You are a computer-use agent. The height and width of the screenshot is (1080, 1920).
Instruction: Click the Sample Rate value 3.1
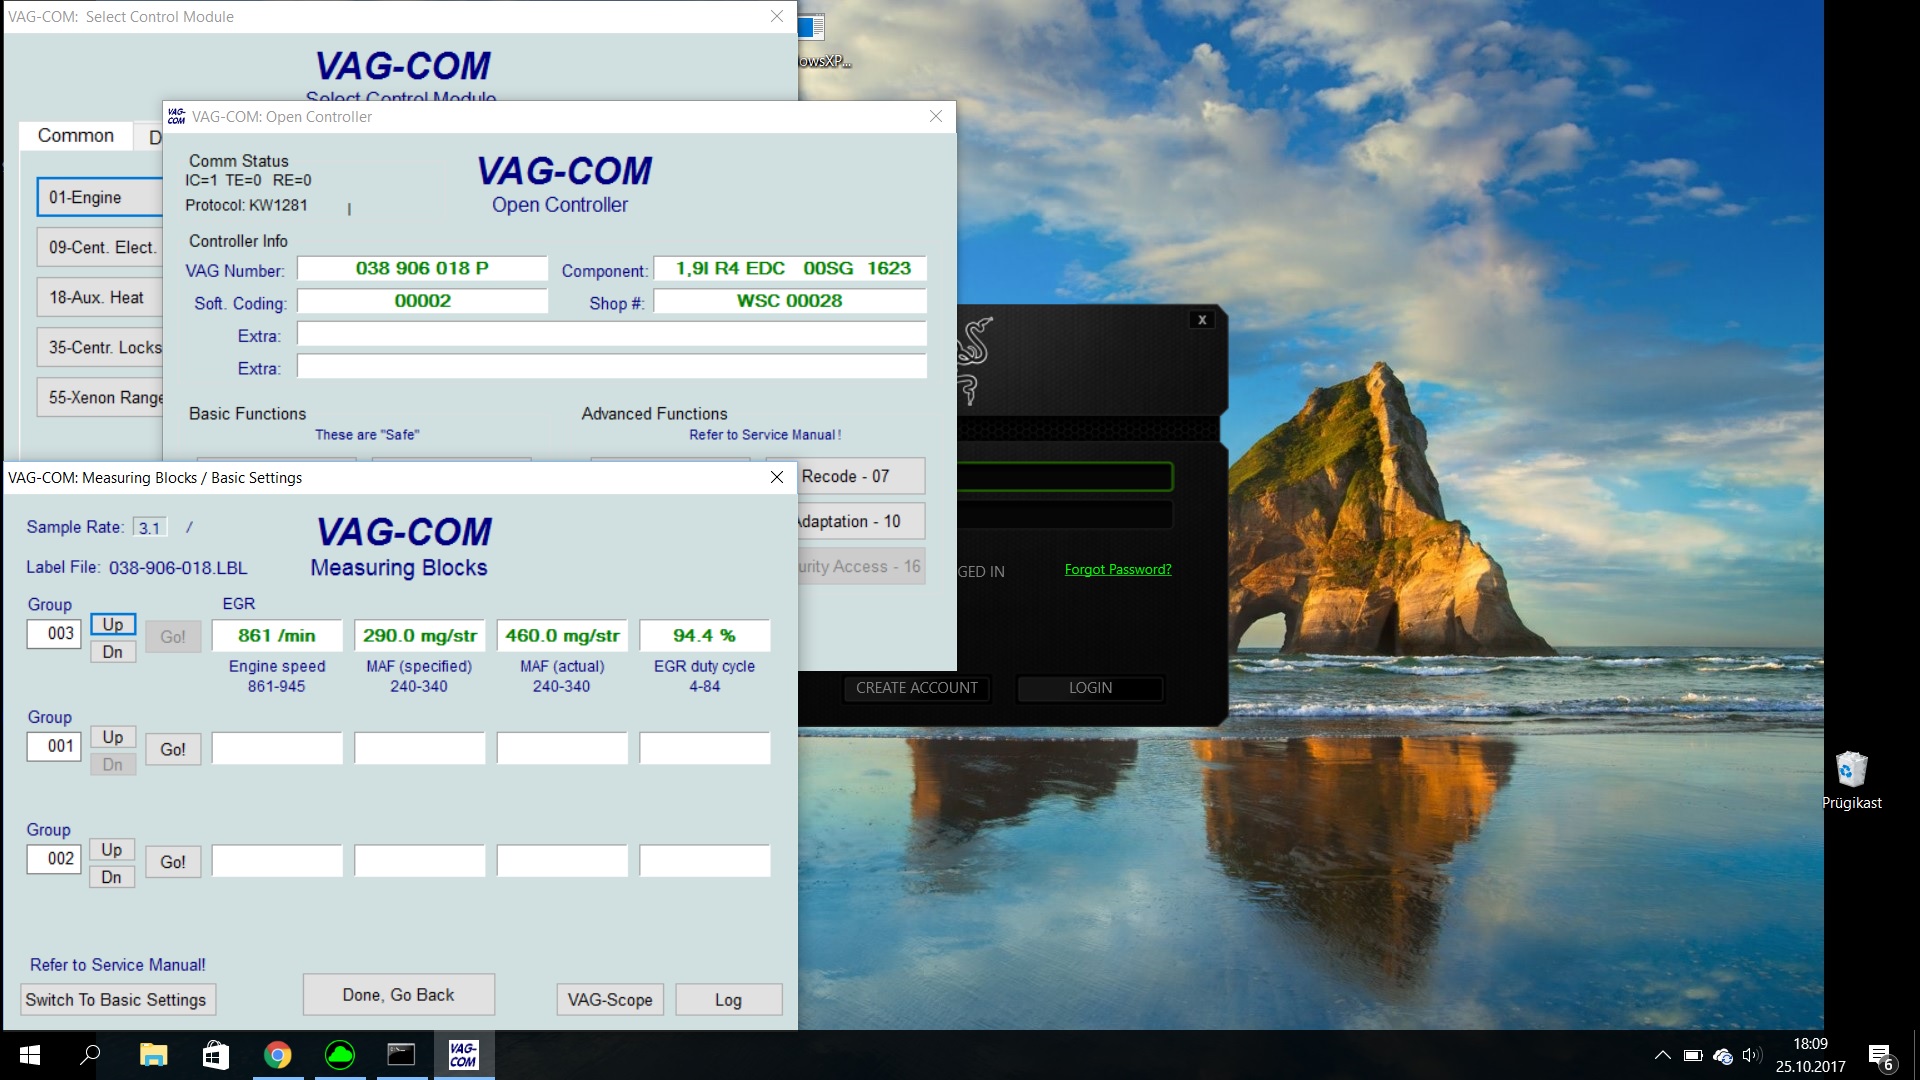tap(149, 527)
